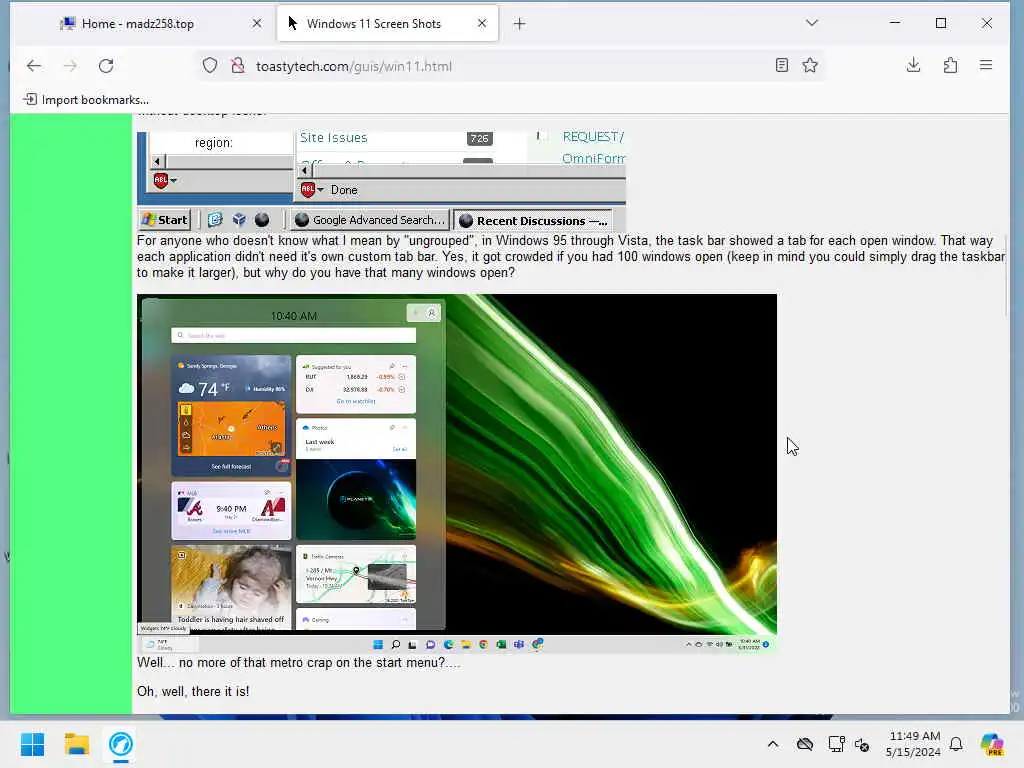Launch Copilot preview from taskbar
This screenshot has height=768, width=1024.
(992, 744)
